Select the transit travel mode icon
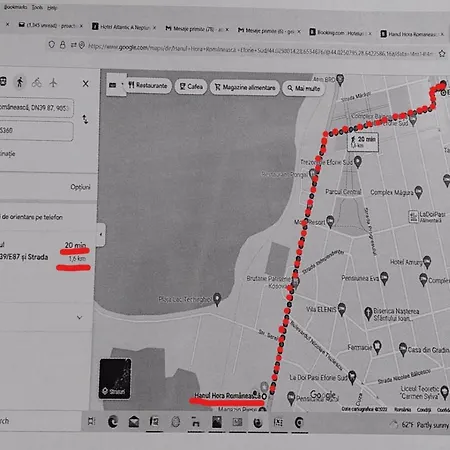 (3, 81)
